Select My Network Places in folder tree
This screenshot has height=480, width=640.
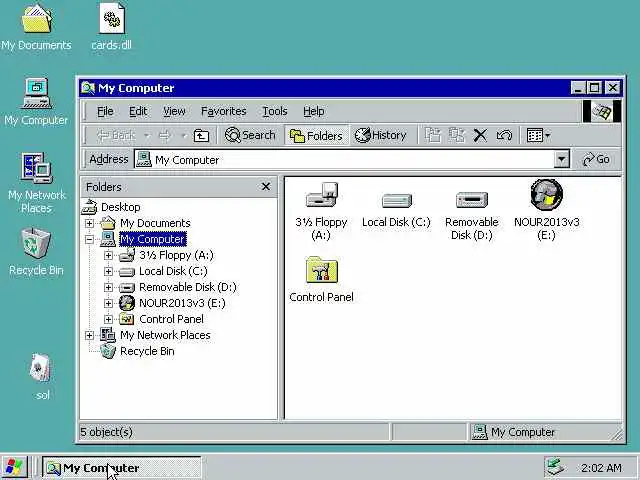(165, 336)
